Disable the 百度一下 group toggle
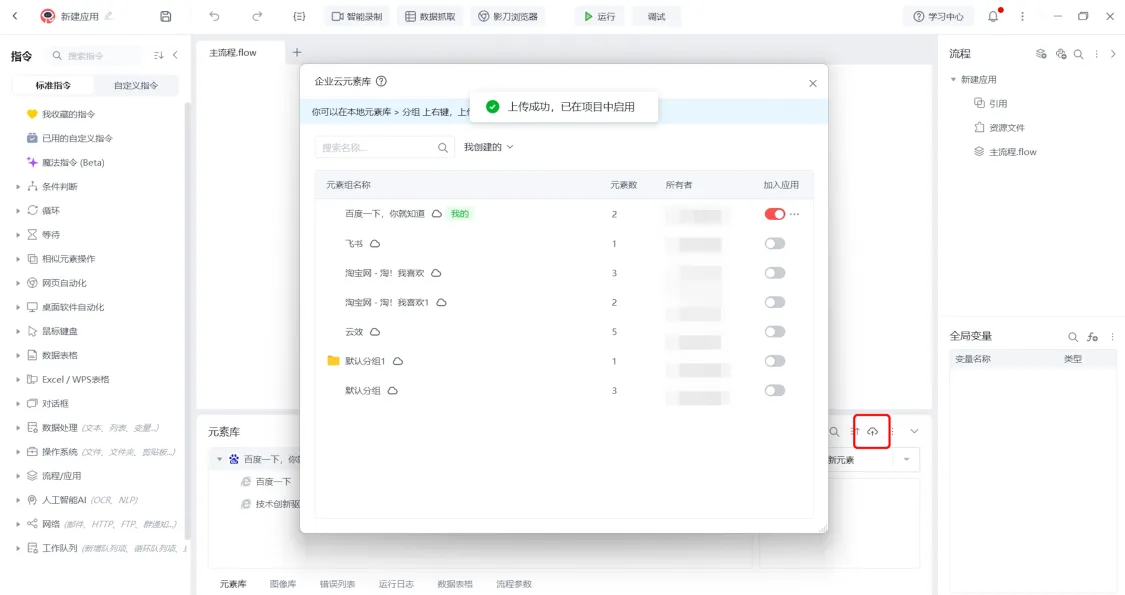Image resolution: width=1125 pixels, height=595 pixels. (x=774, y=214)
